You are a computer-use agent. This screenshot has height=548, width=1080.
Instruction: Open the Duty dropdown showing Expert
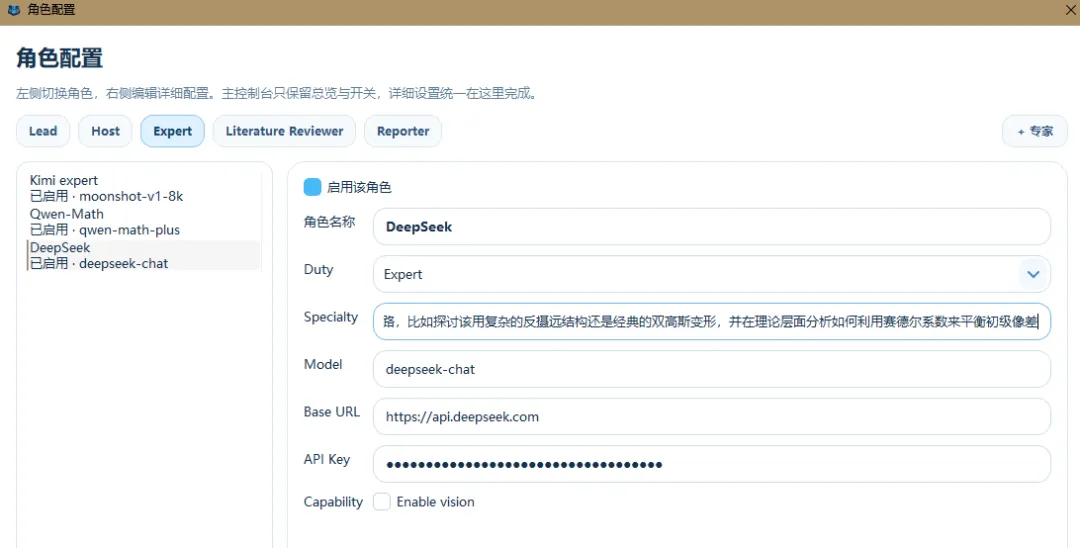point(712,274)
